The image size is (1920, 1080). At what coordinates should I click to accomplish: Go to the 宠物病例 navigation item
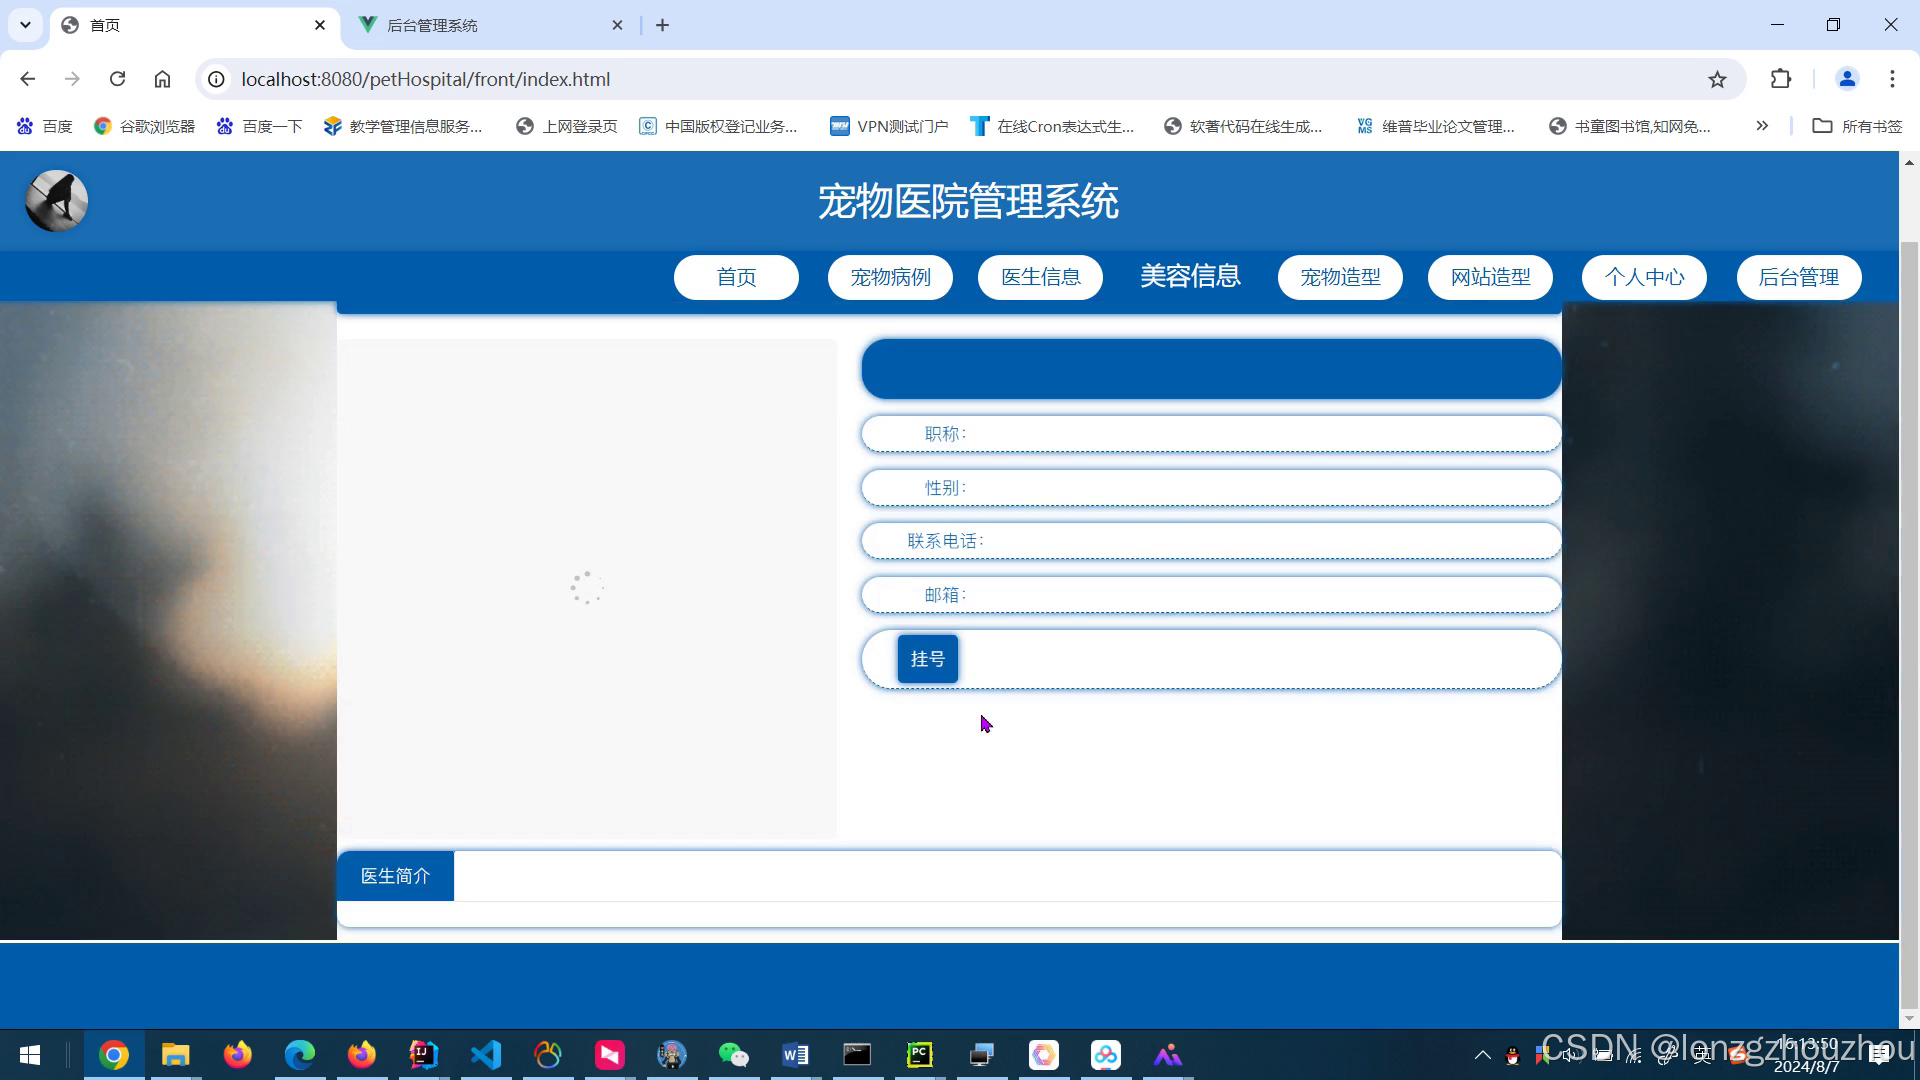click(890, 277)
